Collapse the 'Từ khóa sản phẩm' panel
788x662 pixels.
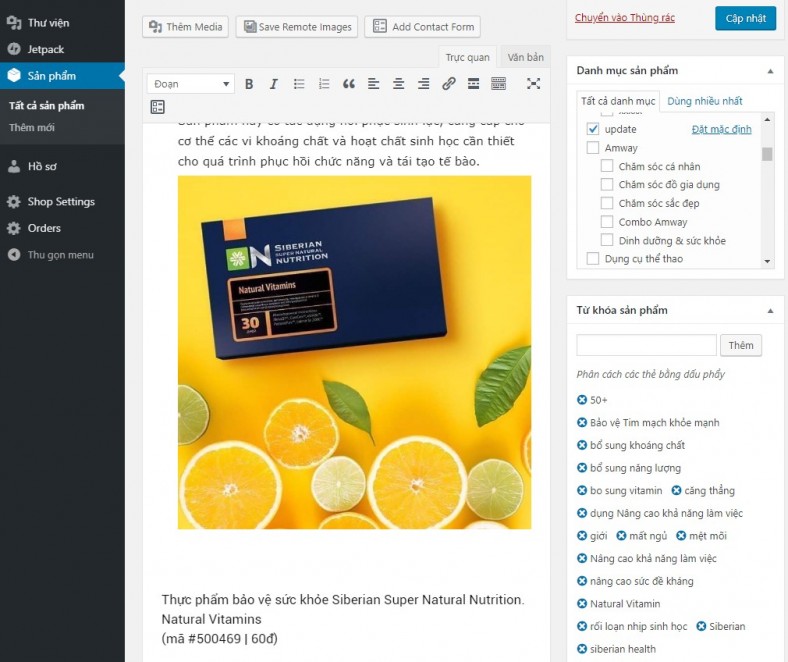pos(769,310)
